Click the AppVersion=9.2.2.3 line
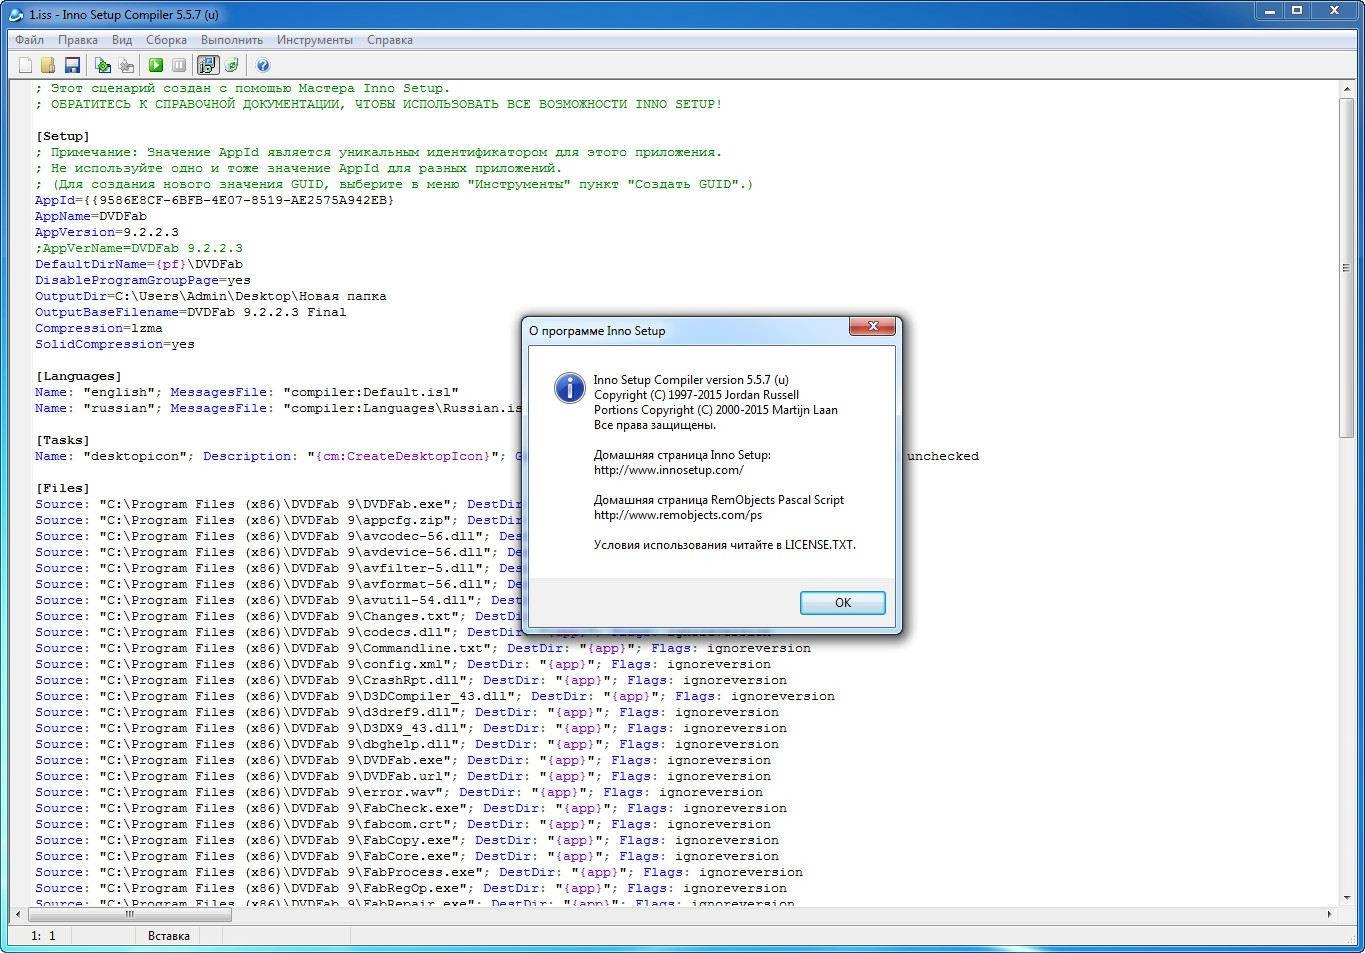The width and height of the screenshot is (1365, 953). pyautogui.click(x=107, y=232)
